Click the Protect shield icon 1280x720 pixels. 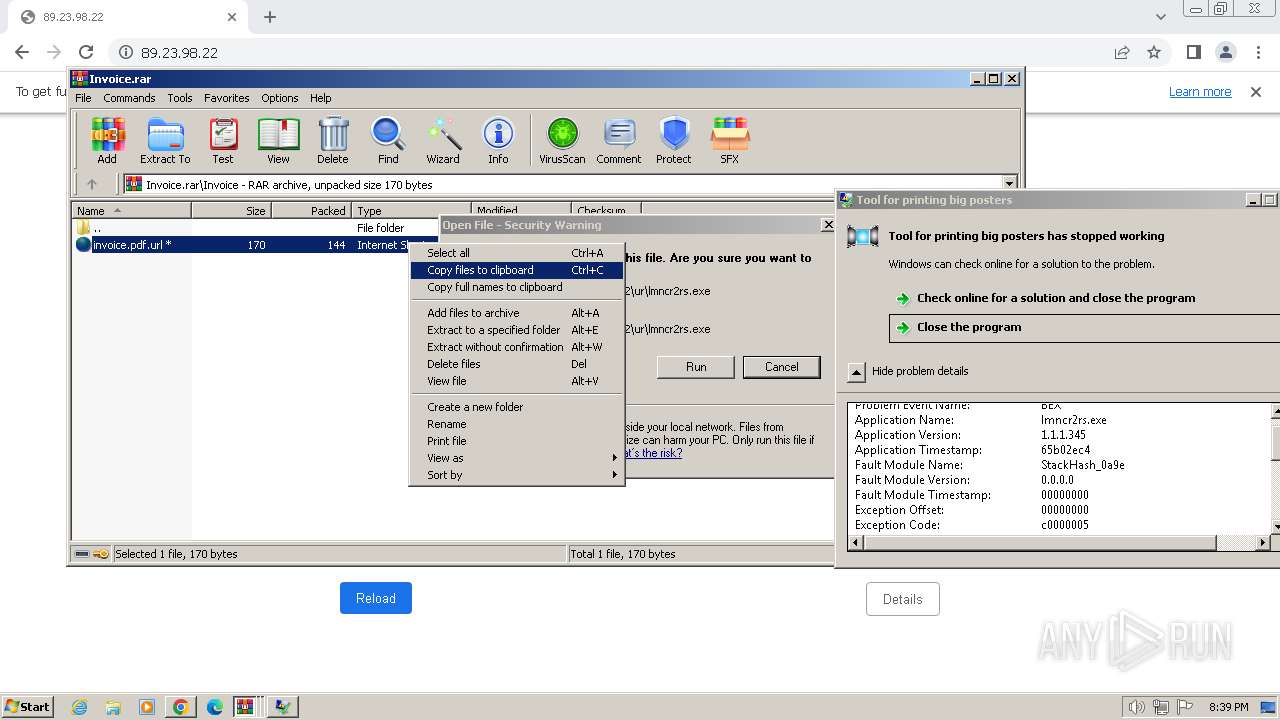pyautogui.click(x=674, y=140)
